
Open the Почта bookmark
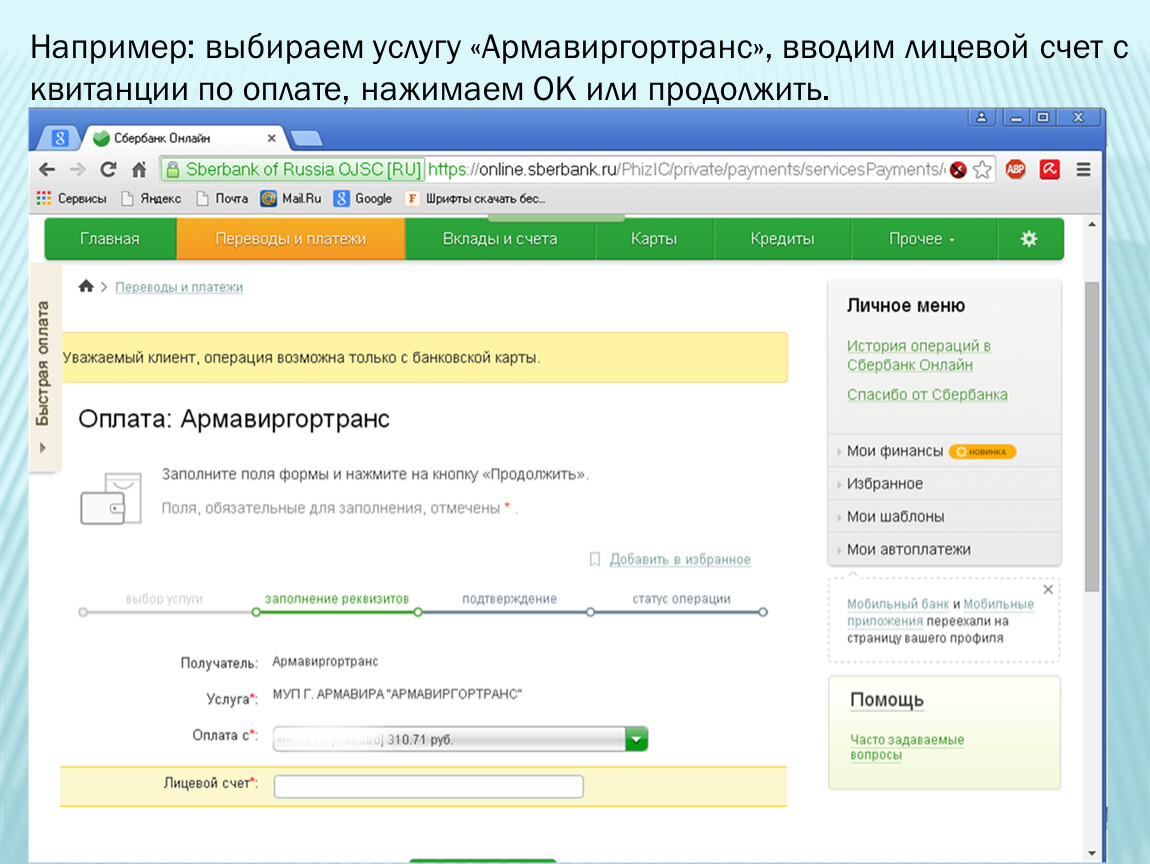tap(222, 199)
